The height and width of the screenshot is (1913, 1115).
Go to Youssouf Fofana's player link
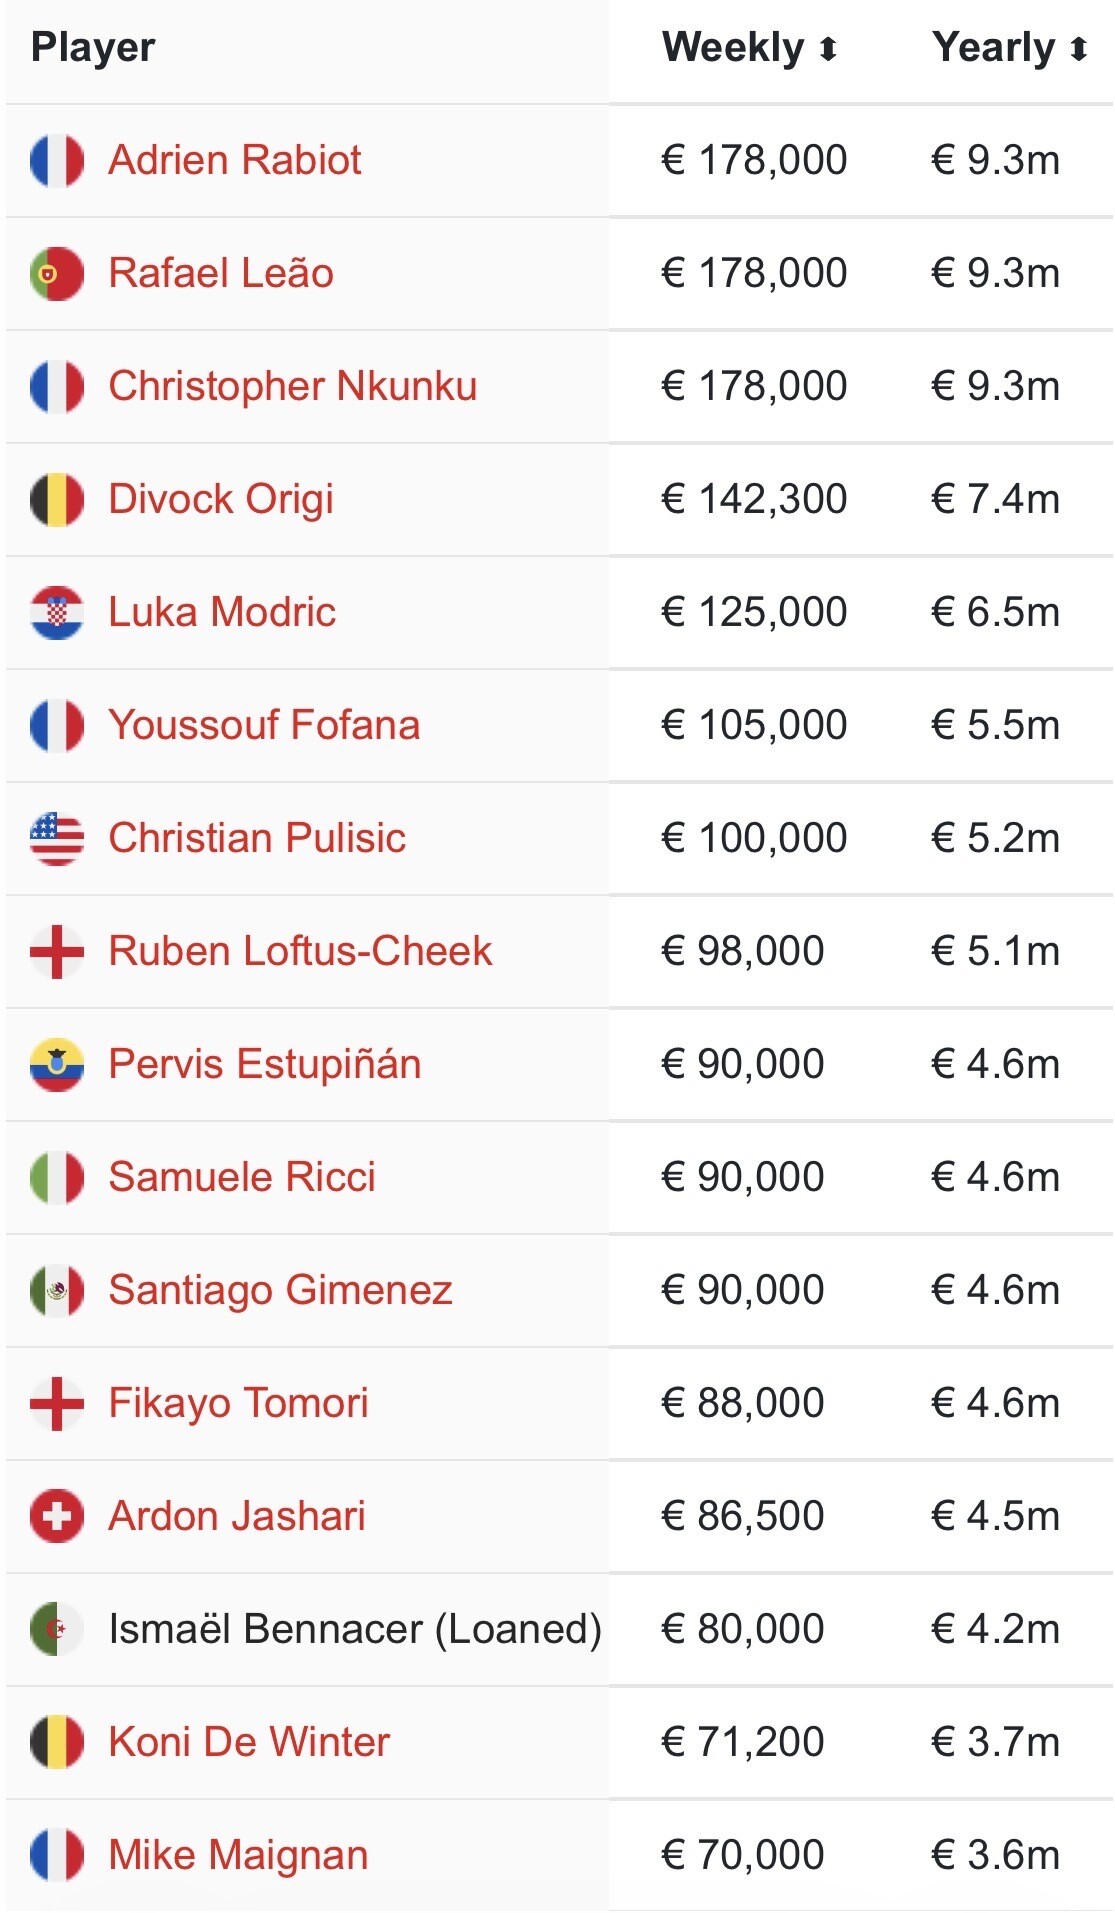tap(264, 725)
